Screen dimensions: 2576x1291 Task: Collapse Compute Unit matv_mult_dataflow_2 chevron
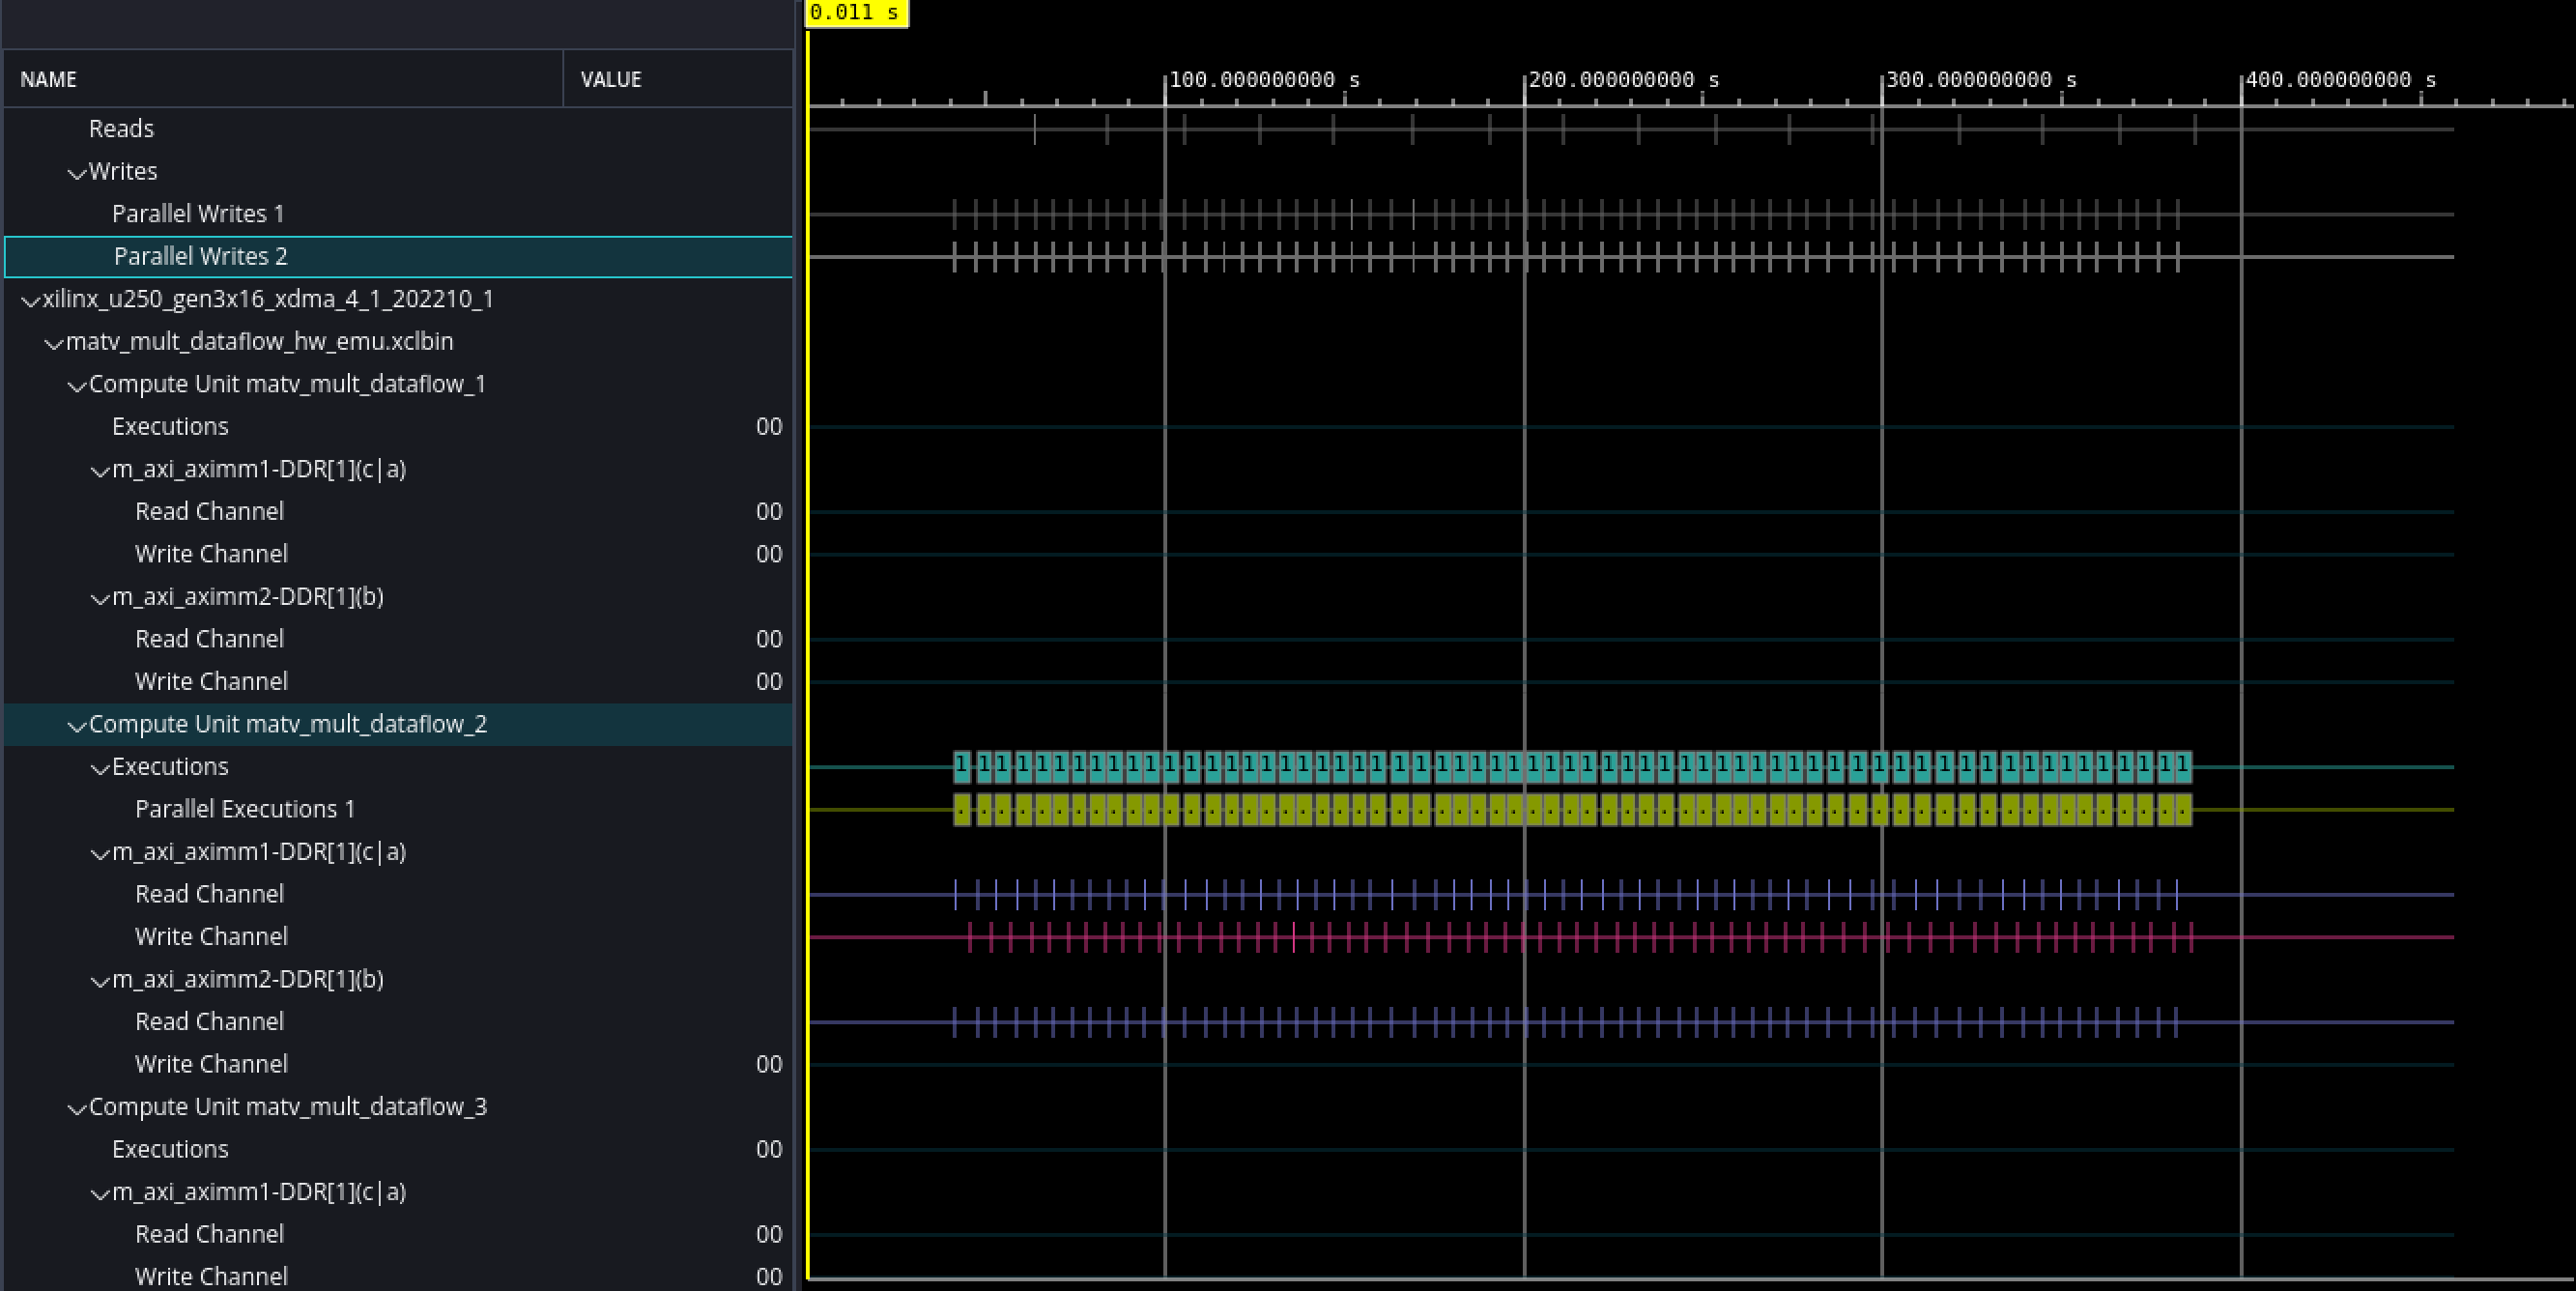click(x=76, y=726)
